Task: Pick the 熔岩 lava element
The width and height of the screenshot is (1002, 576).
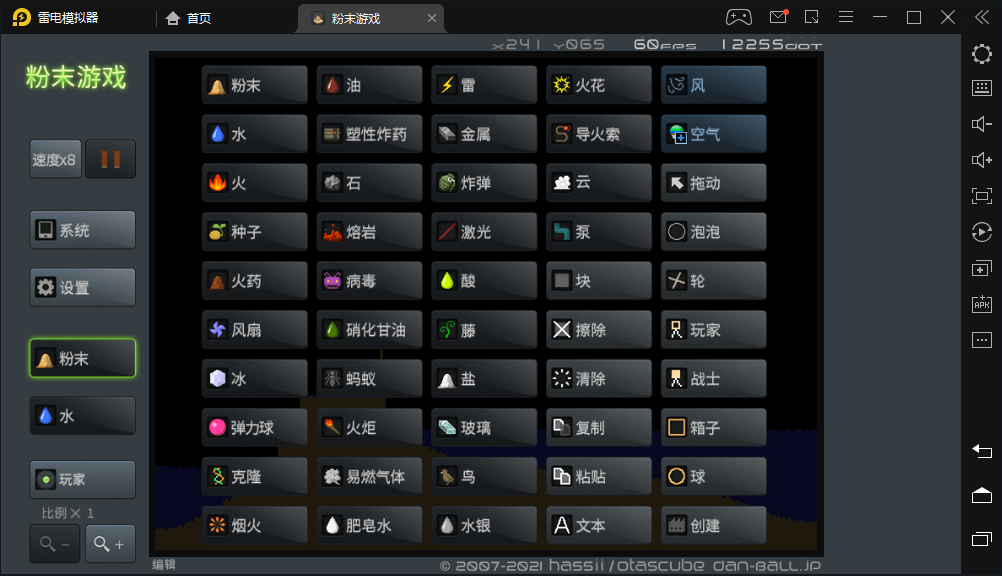Action: 369,231
